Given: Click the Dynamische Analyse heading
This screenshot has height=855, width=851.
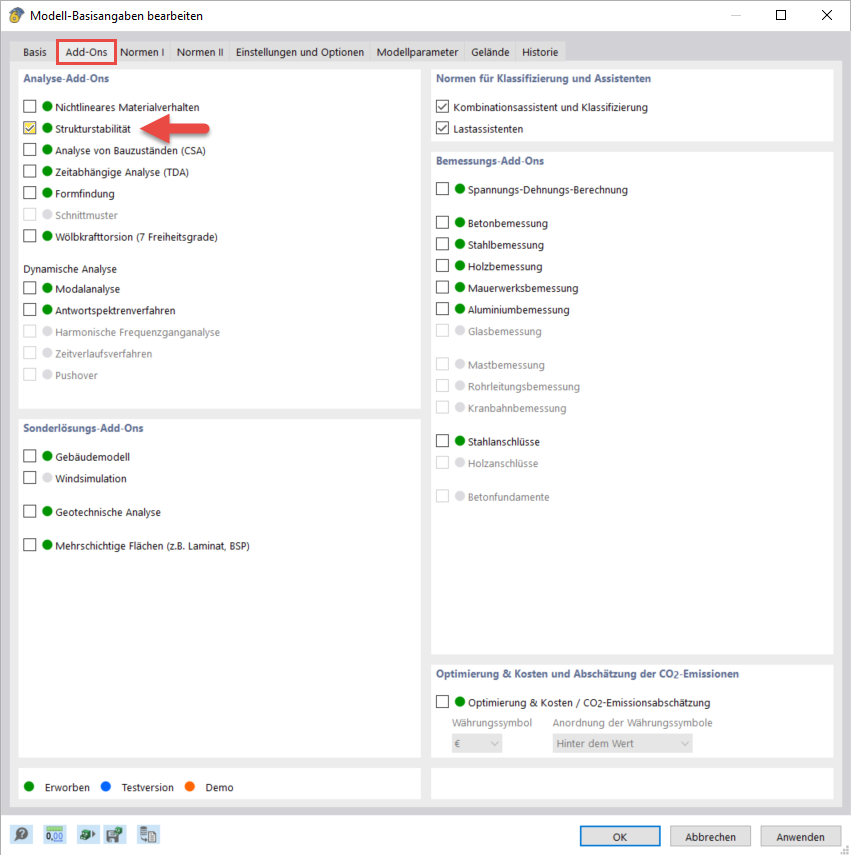Looking at the screenshot, I should [x=70, y=269].
